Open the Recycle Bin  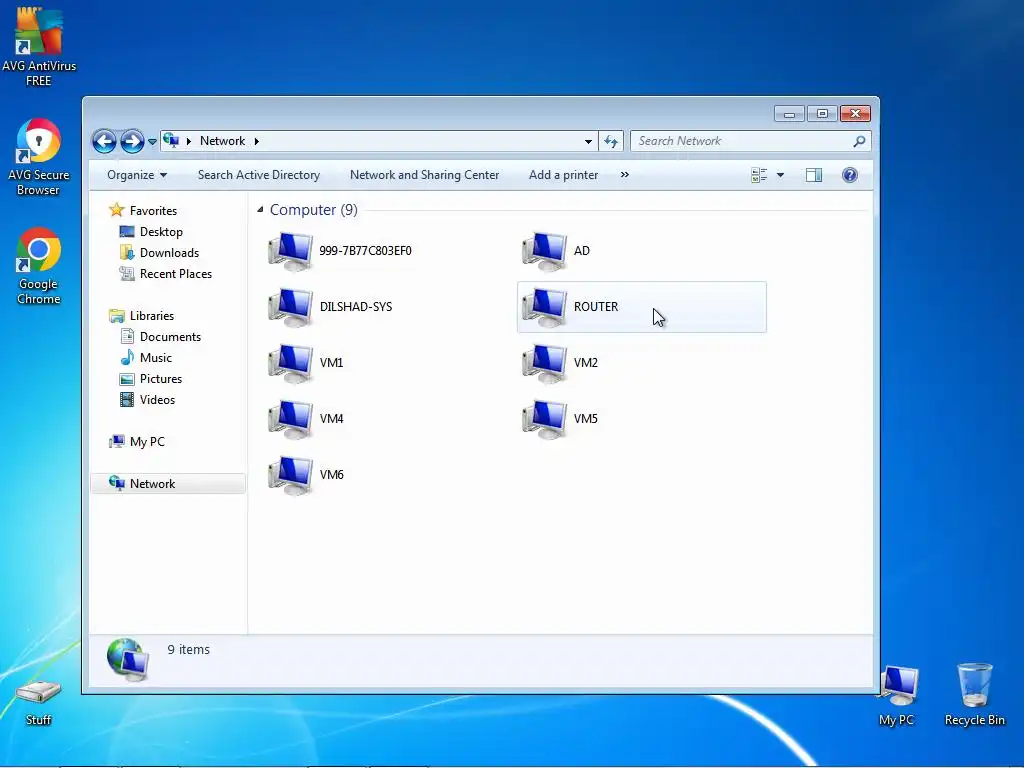tap(974, 694)
